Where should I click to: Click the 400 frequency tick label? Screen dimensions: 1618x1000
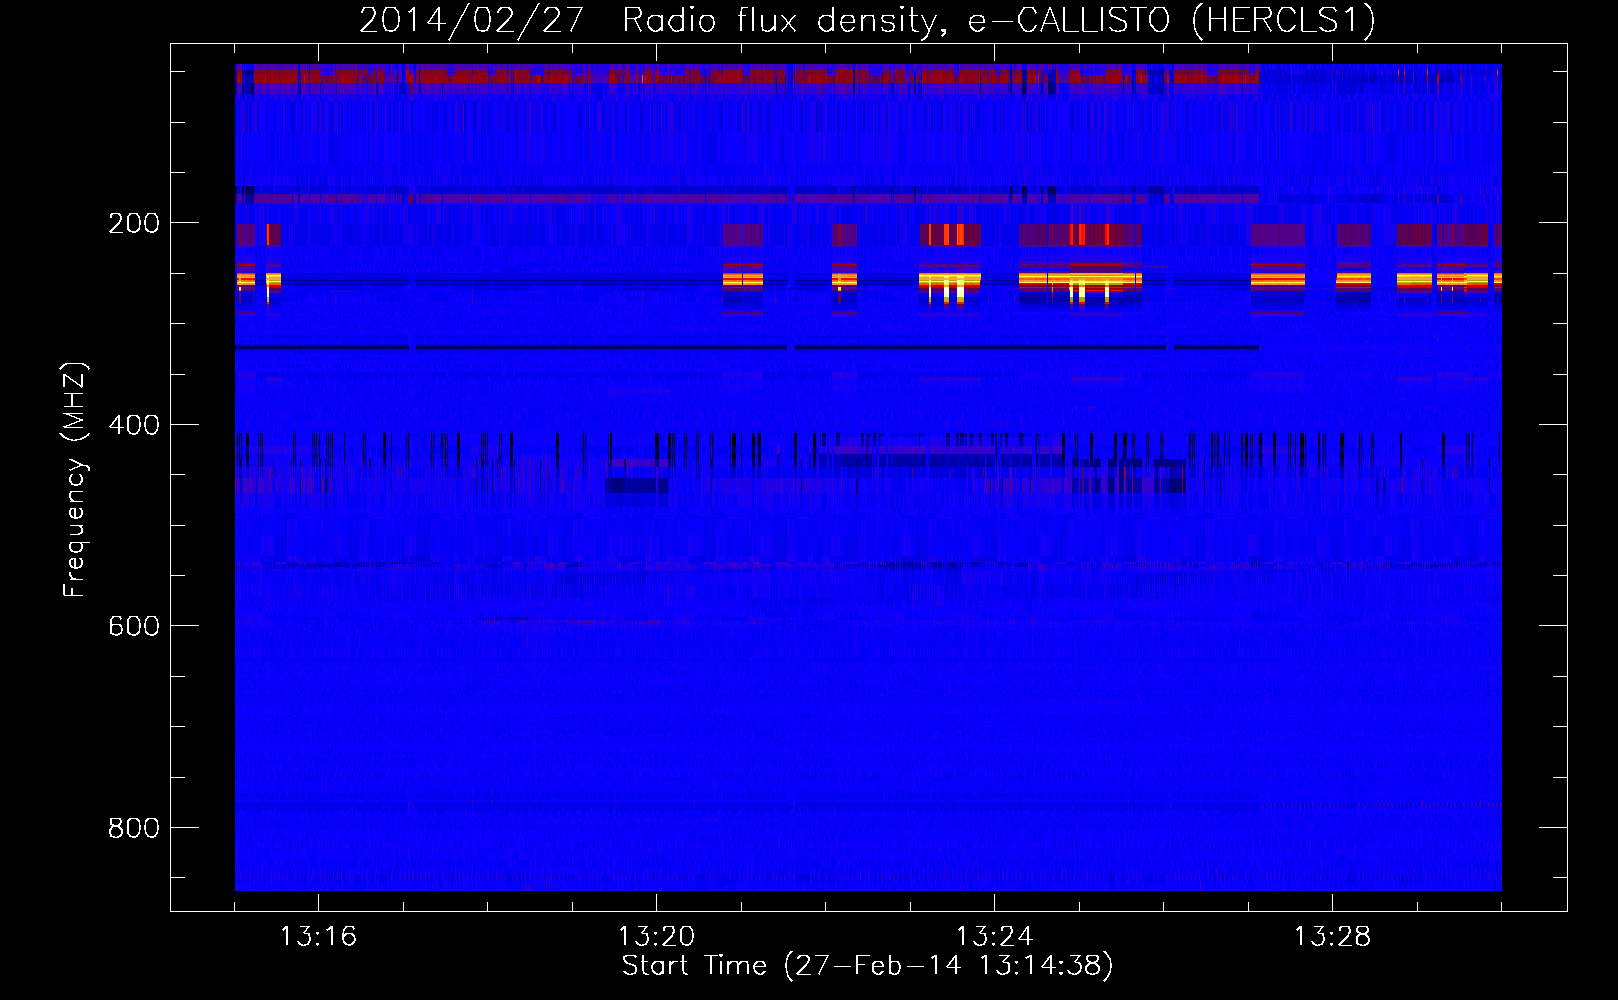coord(134,425)
